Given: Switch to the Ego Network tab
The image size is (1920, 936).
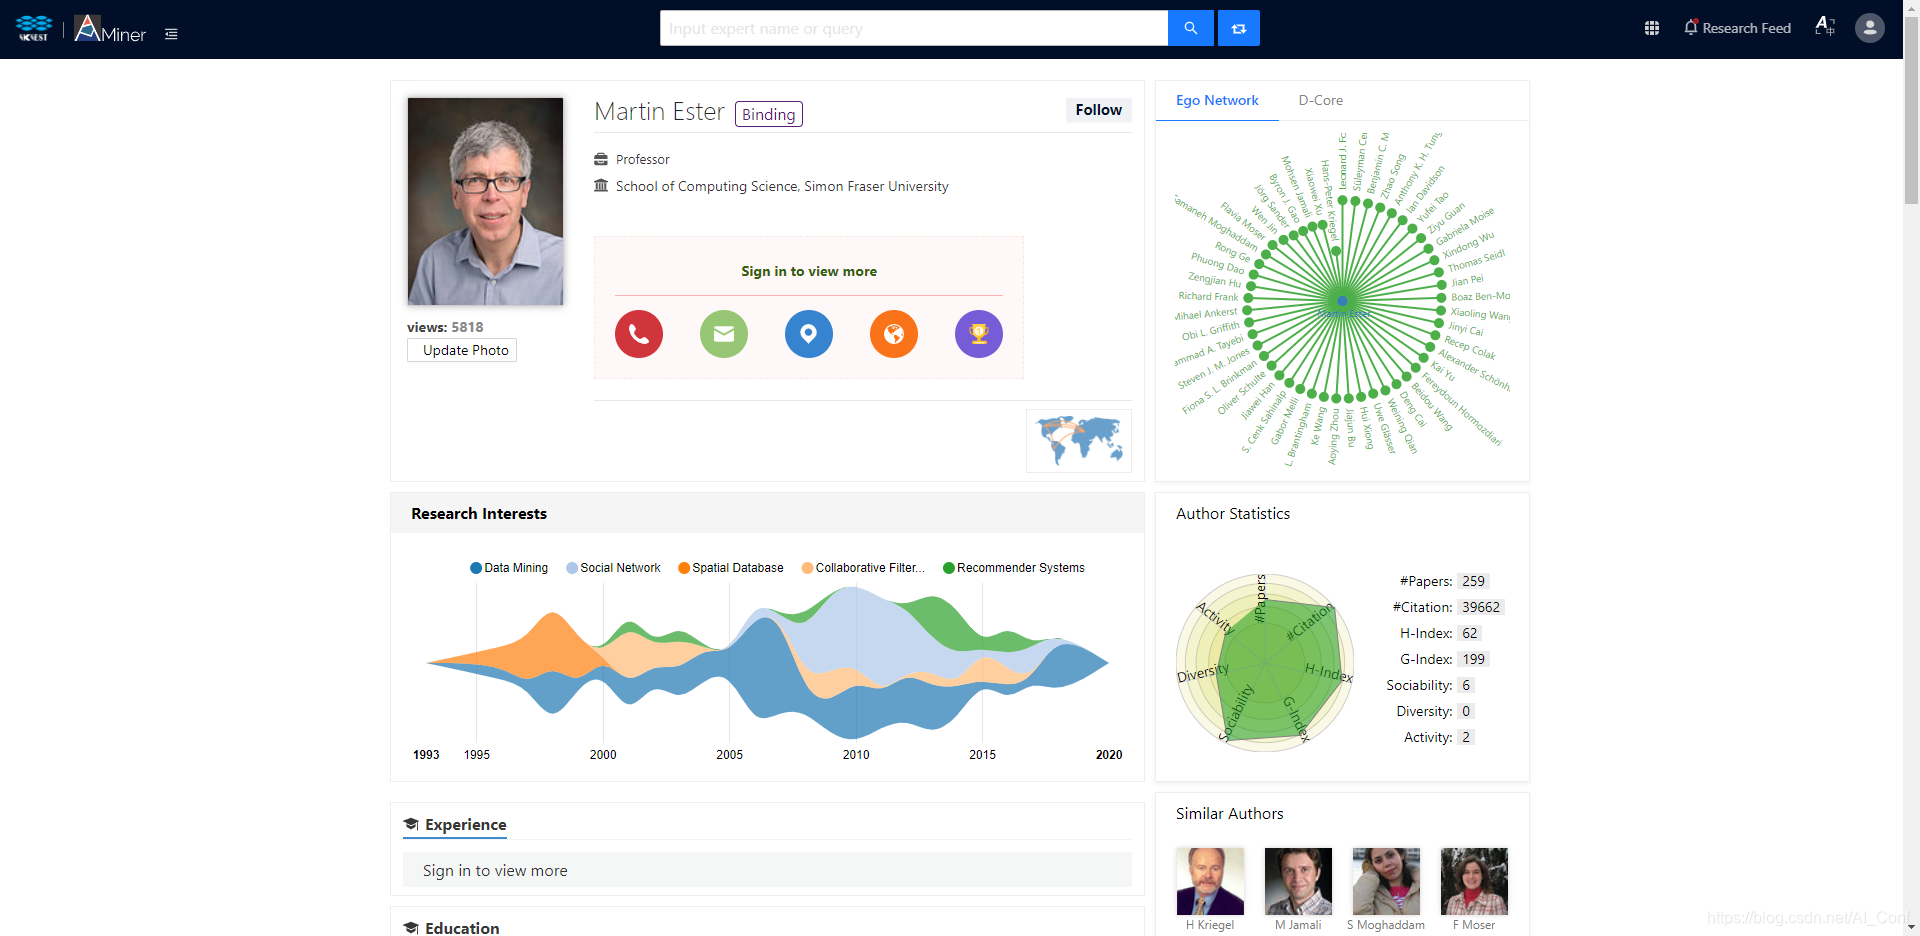Looking at the screenshot, I should pyautogui.click(x=1217, y=100).
